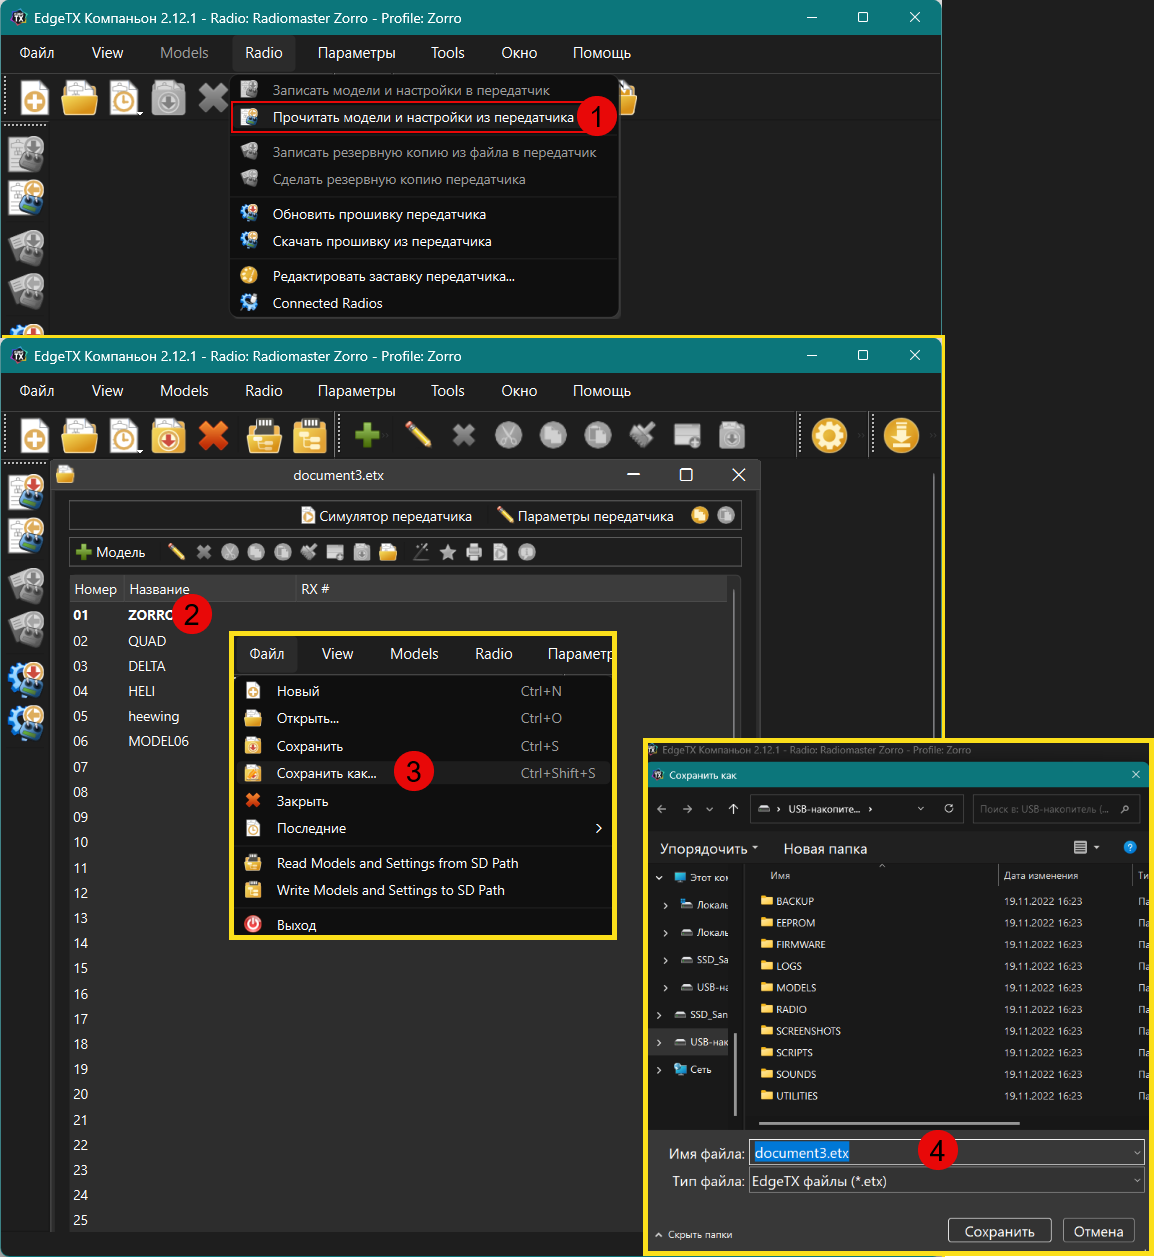Viewport: 1154px width, 1257px height.
Task: Click the Название column header in the models table
Action: point(159,589)
